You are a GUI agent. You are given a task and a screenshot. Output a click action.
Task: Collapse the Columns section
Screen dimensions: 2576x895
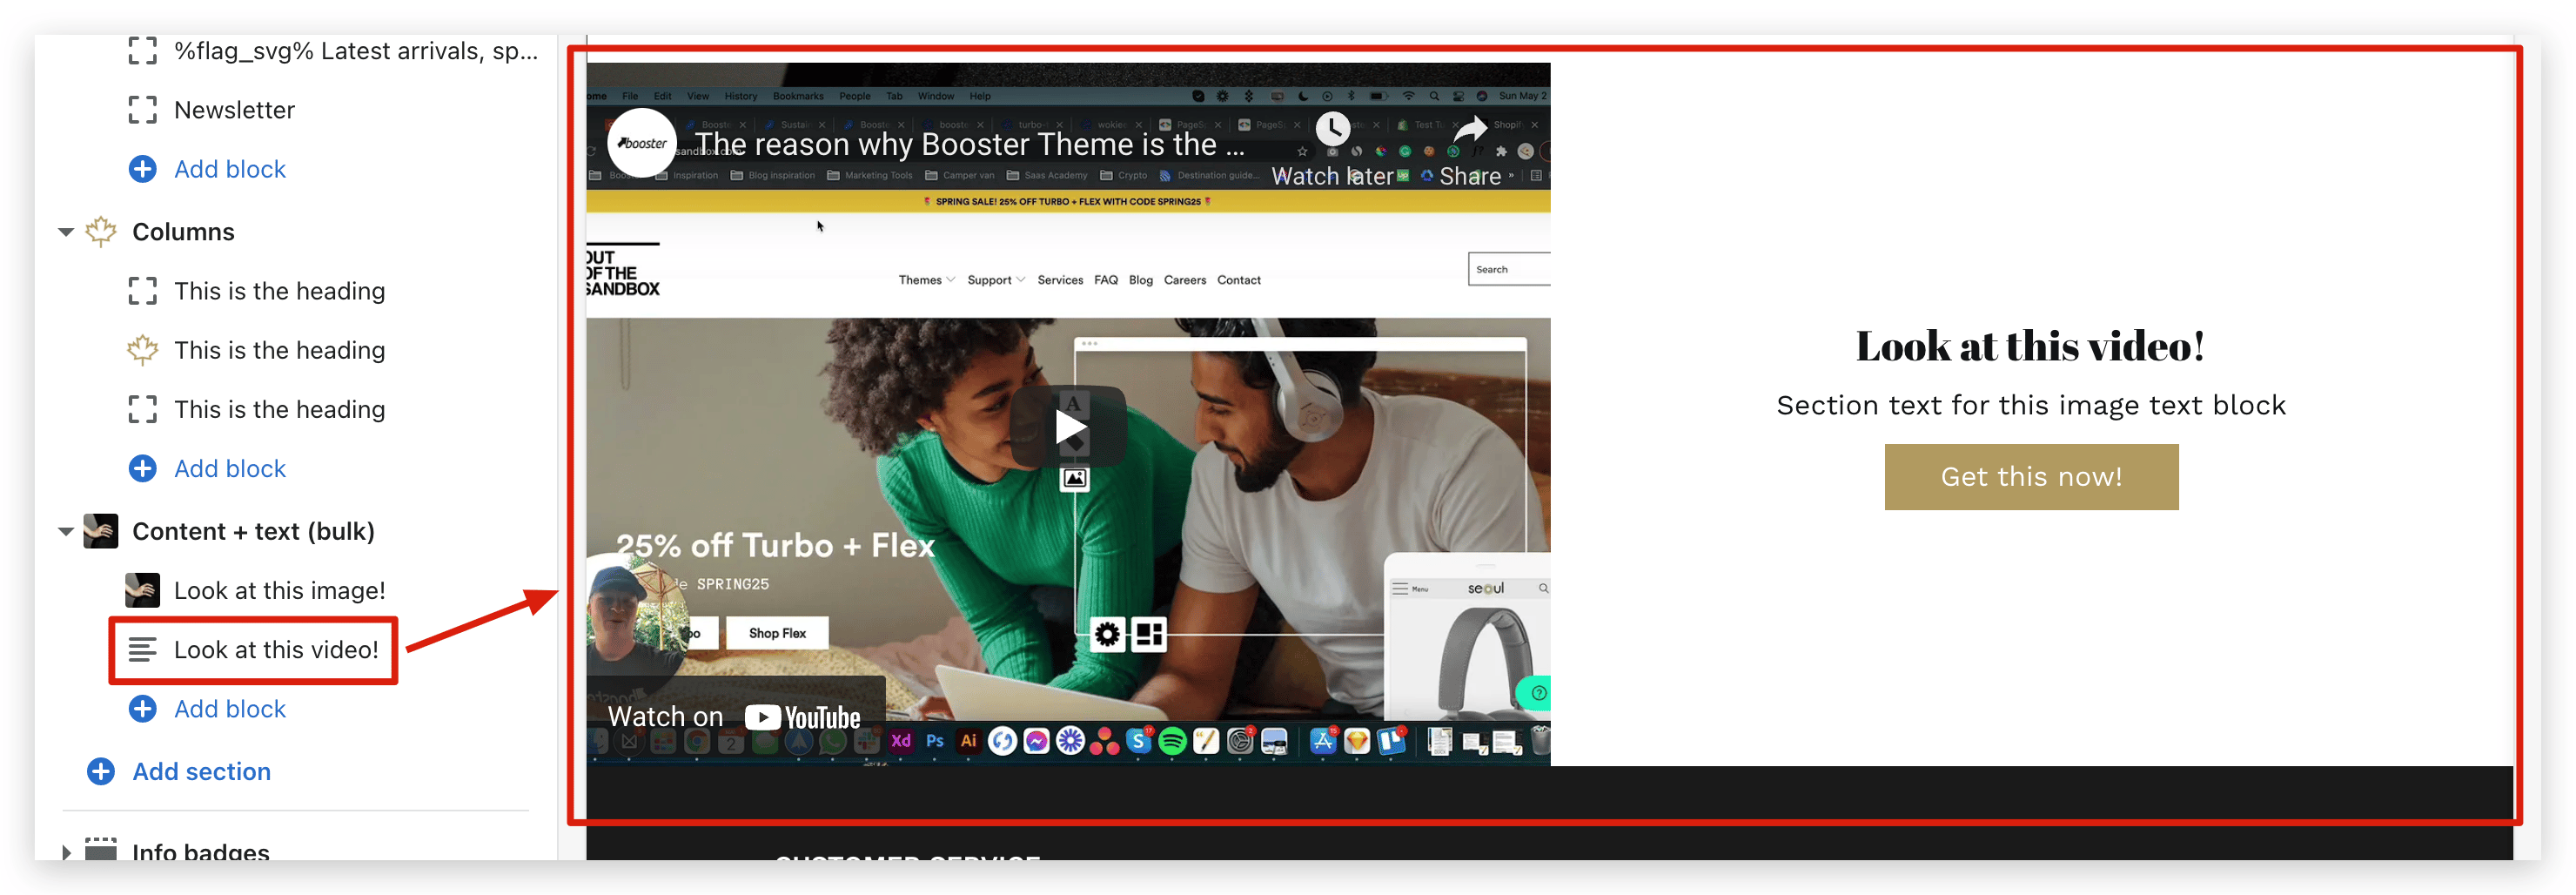coord(66,232)
